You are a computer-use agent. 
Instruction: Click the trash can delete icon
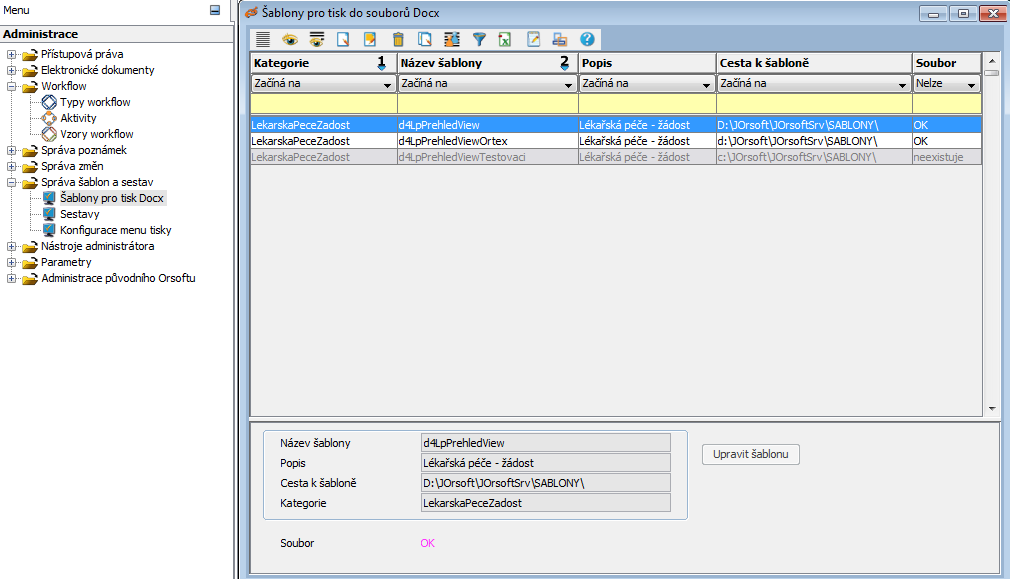coord(398,39)
